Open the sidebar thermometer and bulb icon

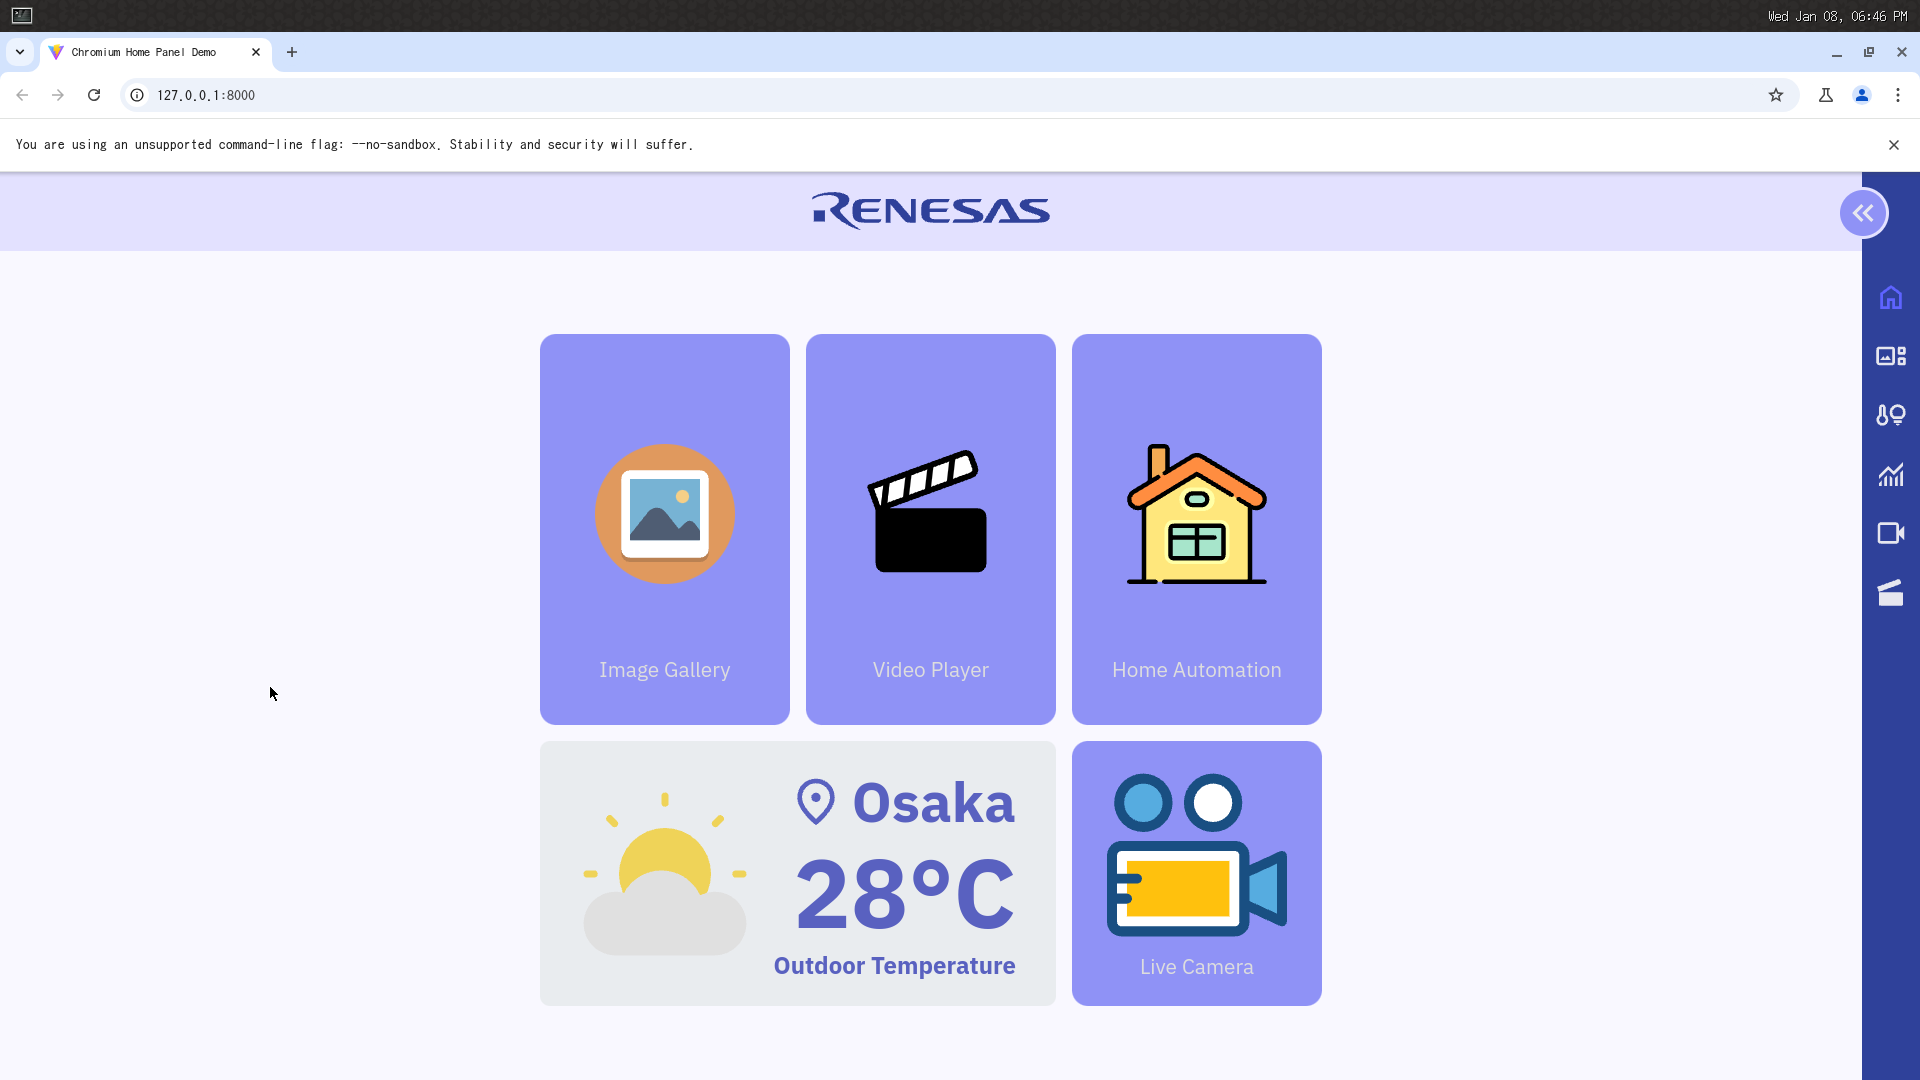coord(1890,415)
